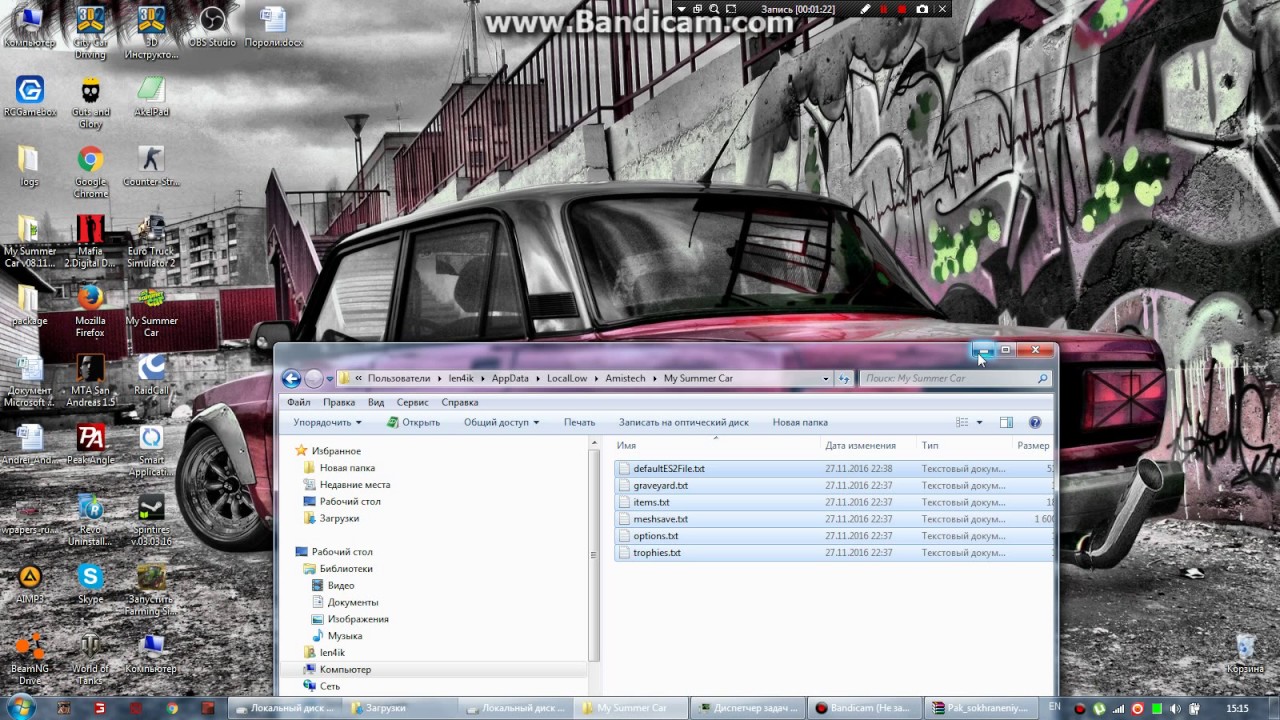Screen dimensions: 1280x720
Task: Open the Правка menu
Action: (x=339, y=402)
